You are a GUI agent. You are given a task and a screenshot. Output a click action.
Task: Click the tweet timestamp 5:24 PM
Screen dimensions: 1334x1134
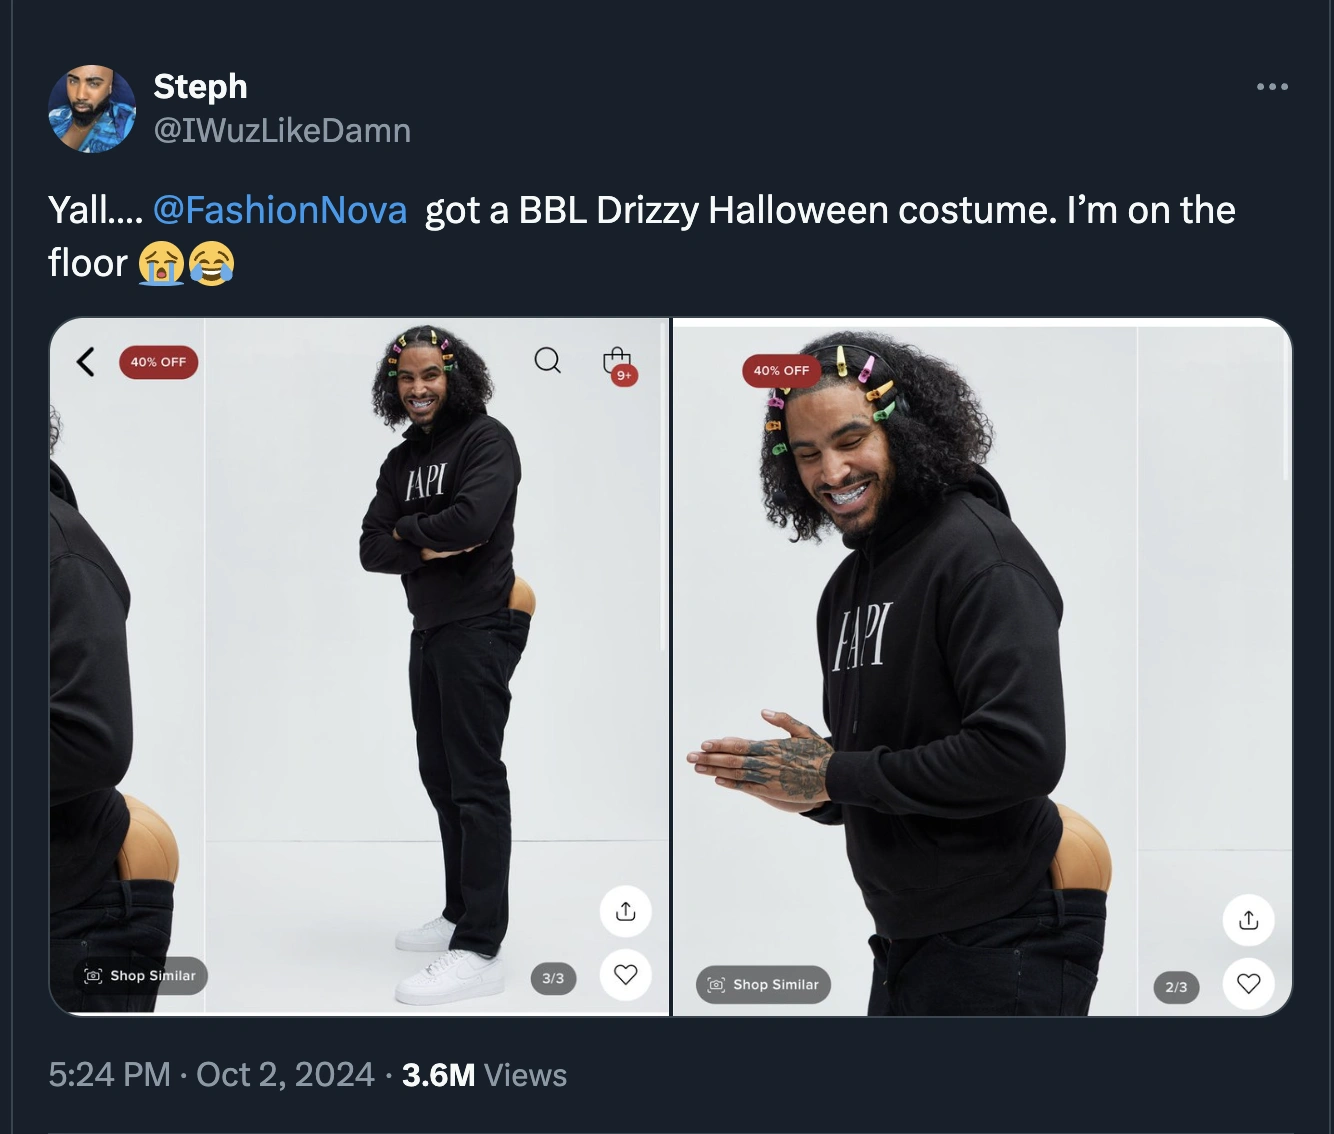tap(109, 1075)
